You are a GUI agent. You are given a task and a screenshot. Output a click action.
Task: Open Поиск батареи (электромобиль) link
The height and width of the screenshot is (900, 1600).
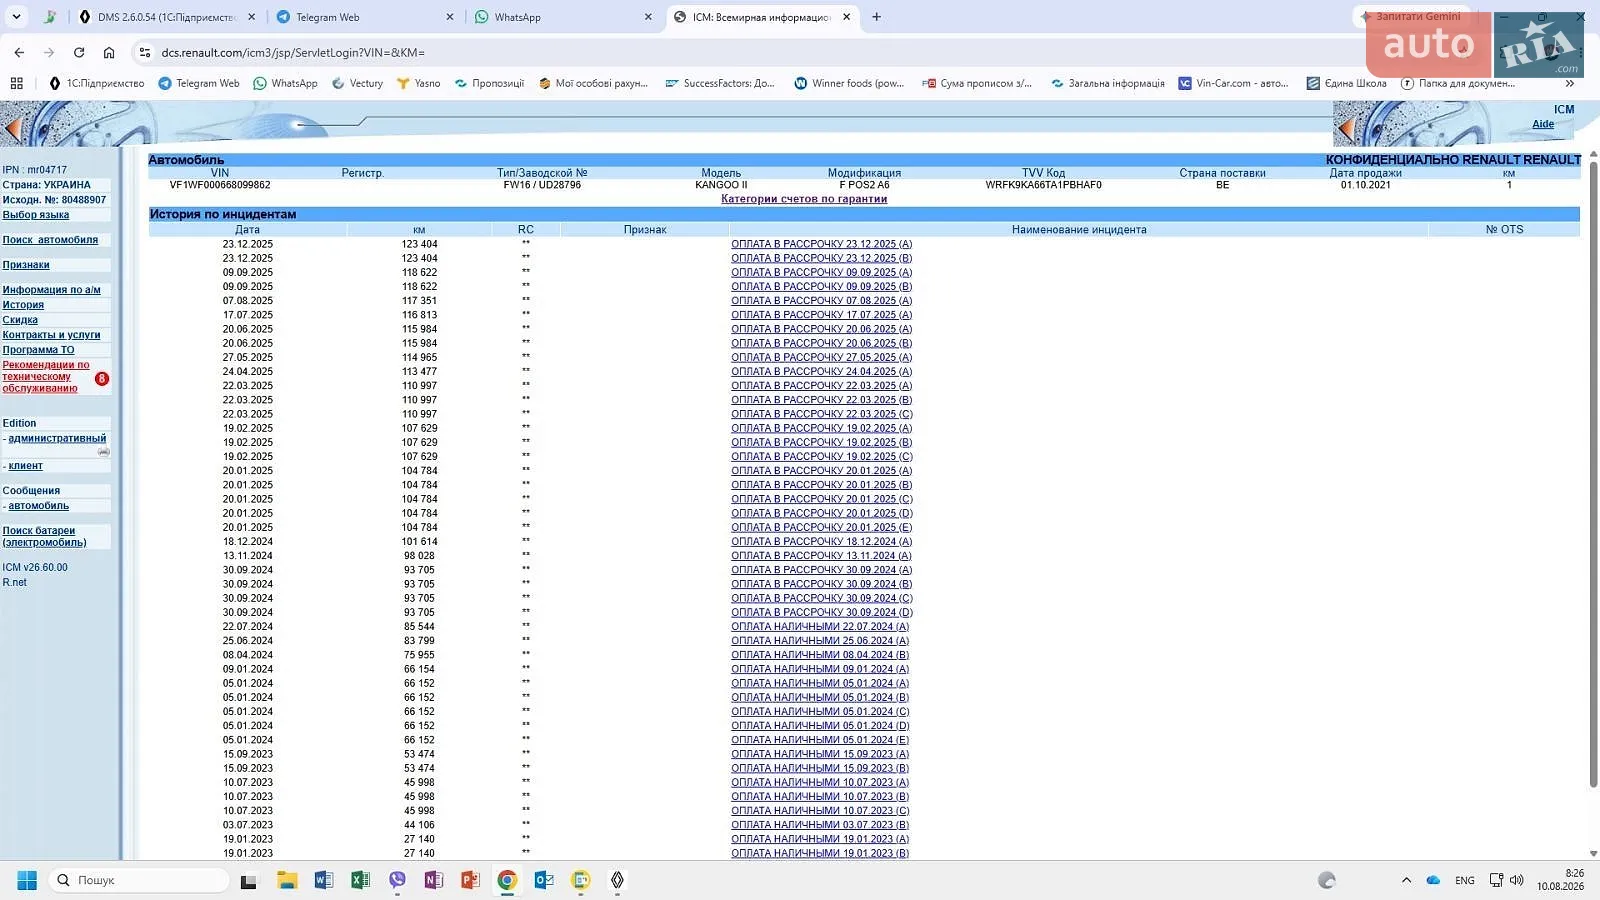[x=44, y=537]
